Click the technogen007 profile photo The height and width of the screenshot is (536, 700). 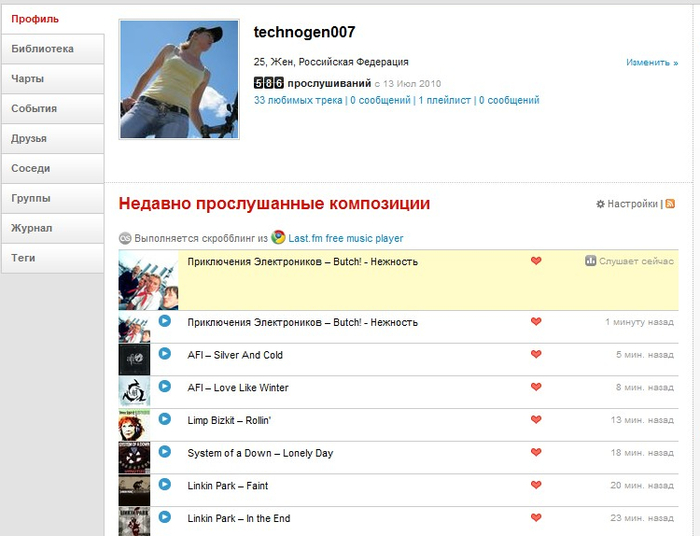pos(179,79)
